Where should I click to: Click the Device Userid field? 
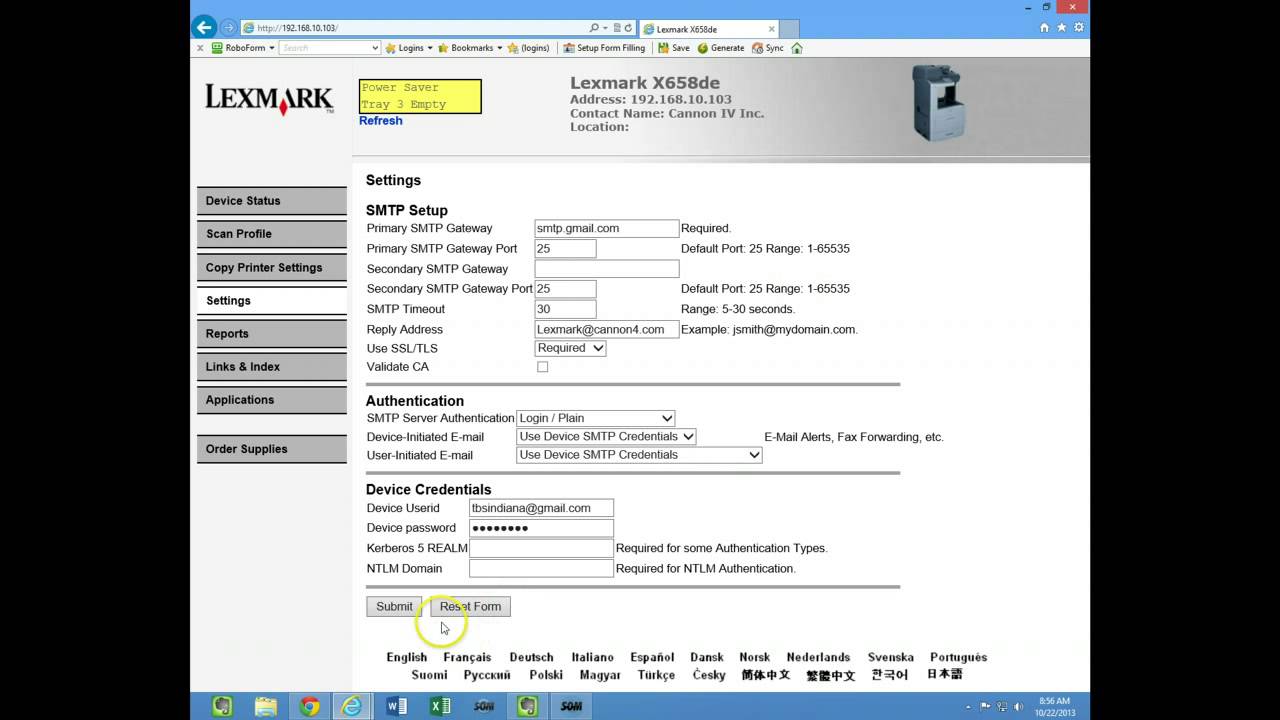pos(541,508)
